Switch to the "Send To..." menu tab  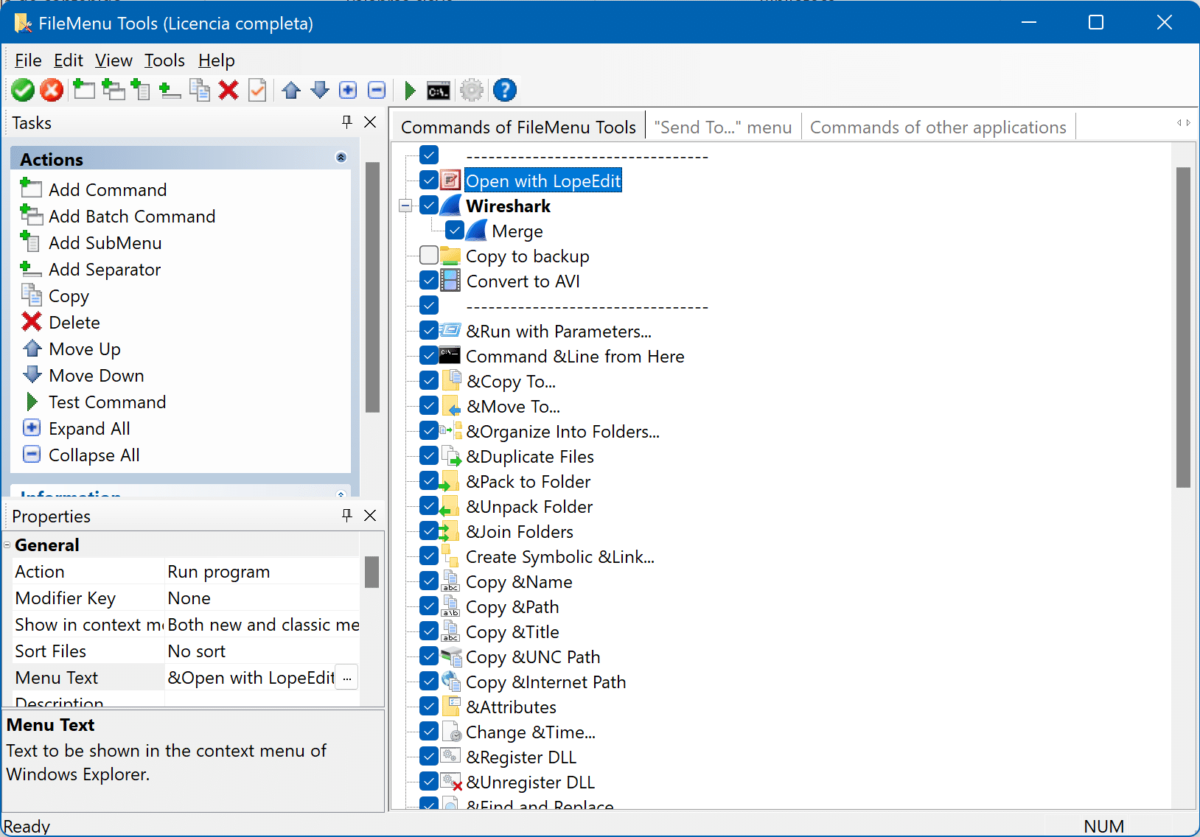[723, 127]
